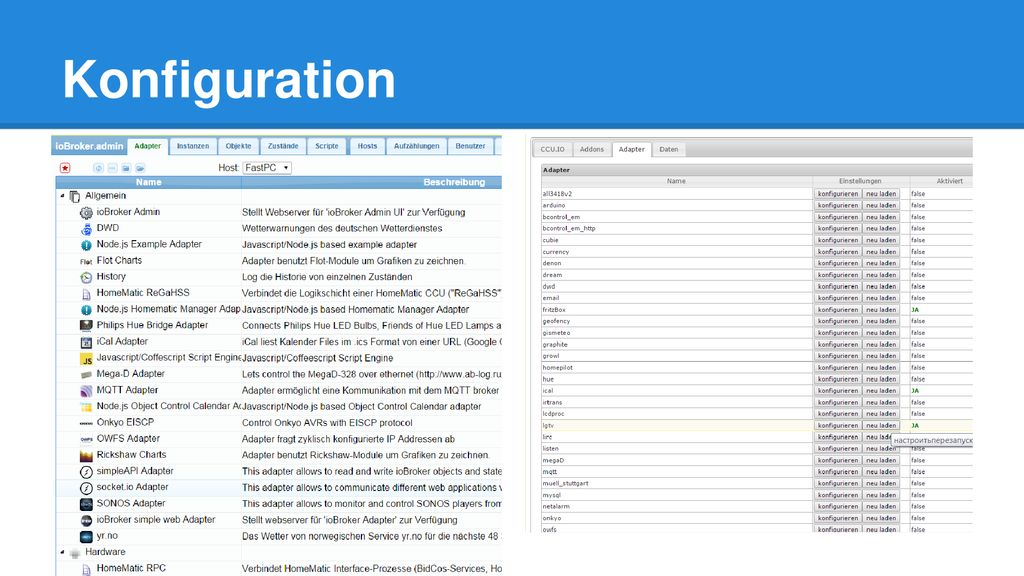
Task: Switch to the Daten tab
Action: 669,150
